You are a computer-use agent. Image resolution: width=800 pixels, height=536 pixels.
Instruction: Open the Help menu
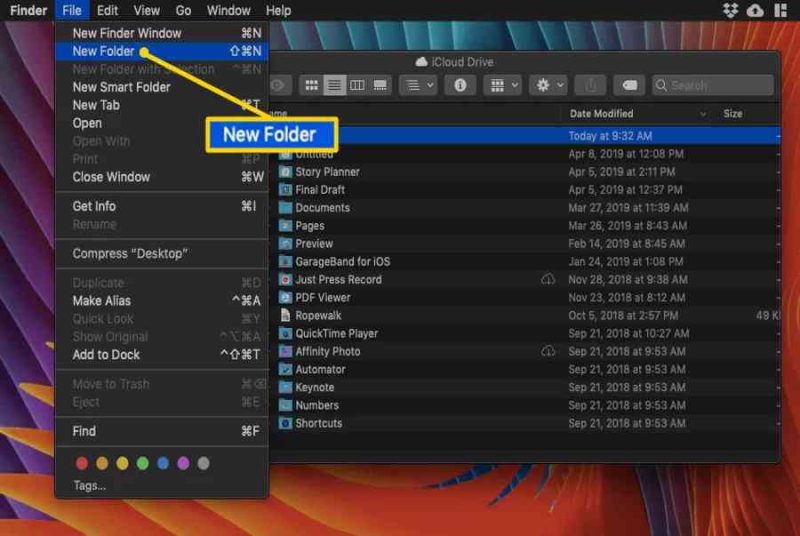click(278, 10)
